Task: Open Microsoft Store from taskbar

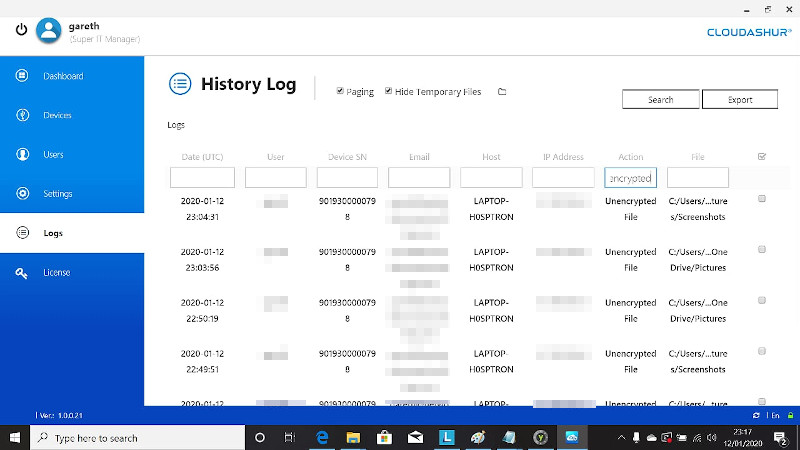Action: click(384, 438)
